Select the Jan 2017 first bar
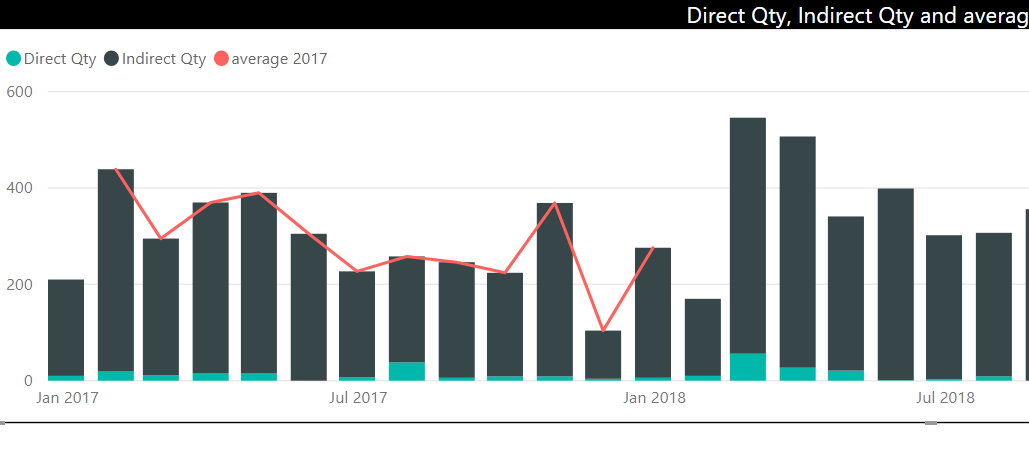This screenshot has width=1029, height=449. [66, 330]
